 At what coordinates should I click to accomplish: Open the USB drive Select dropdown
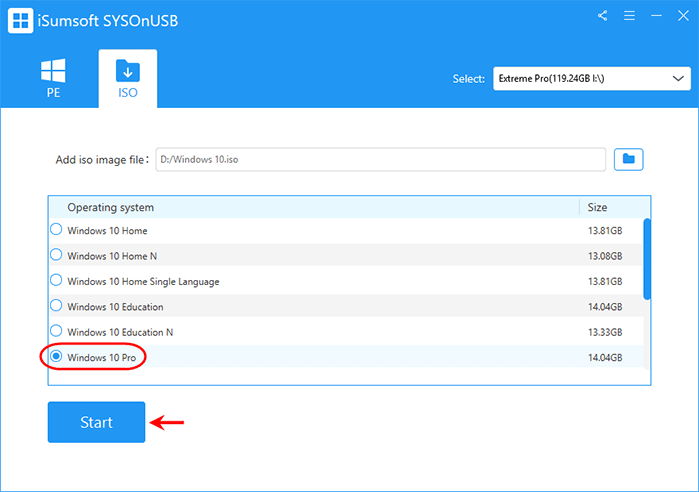(x=592, y=78)
